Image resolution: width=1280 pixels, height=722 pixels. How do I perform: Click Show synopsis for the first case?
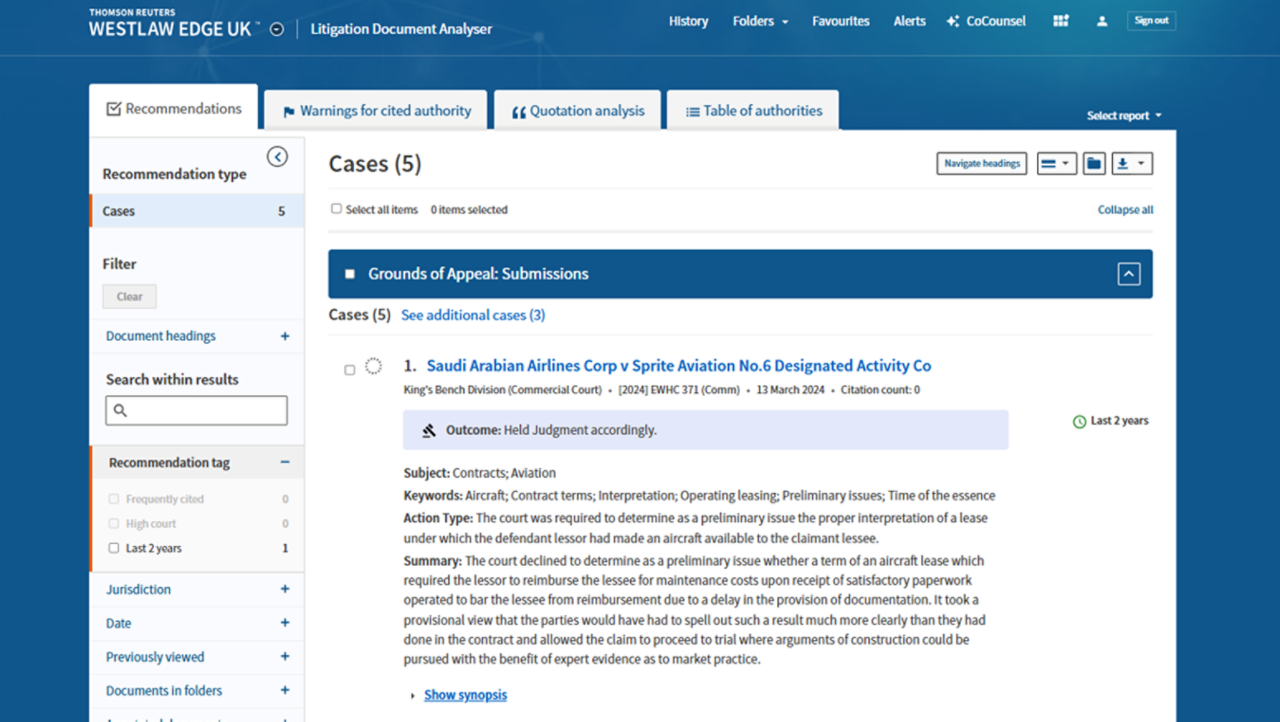pyautogui.click(x=465, y=694)
